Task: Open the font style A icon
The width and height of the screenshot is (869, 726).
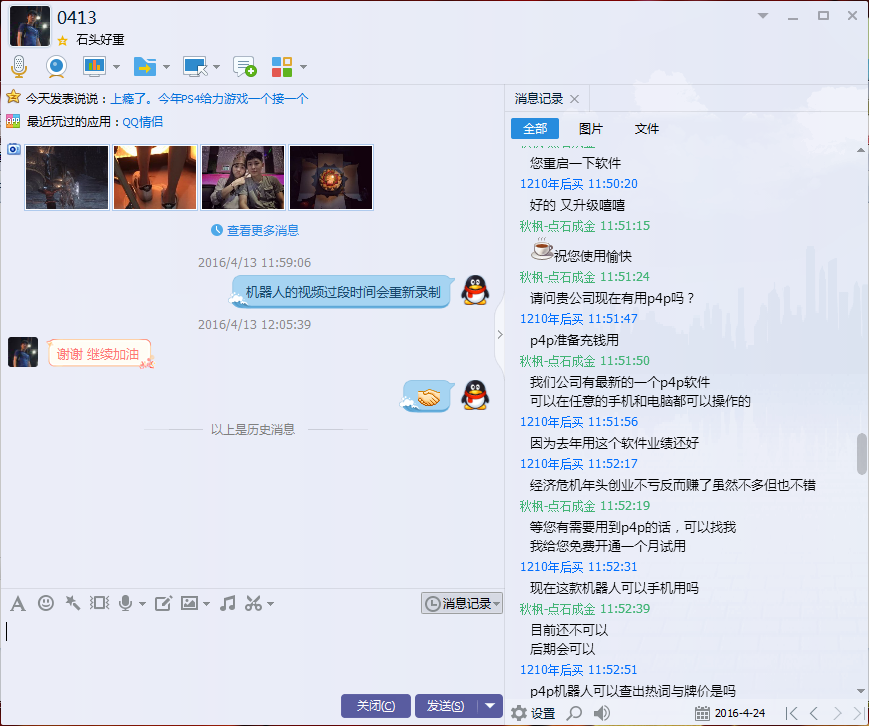Action: [18, 604]
